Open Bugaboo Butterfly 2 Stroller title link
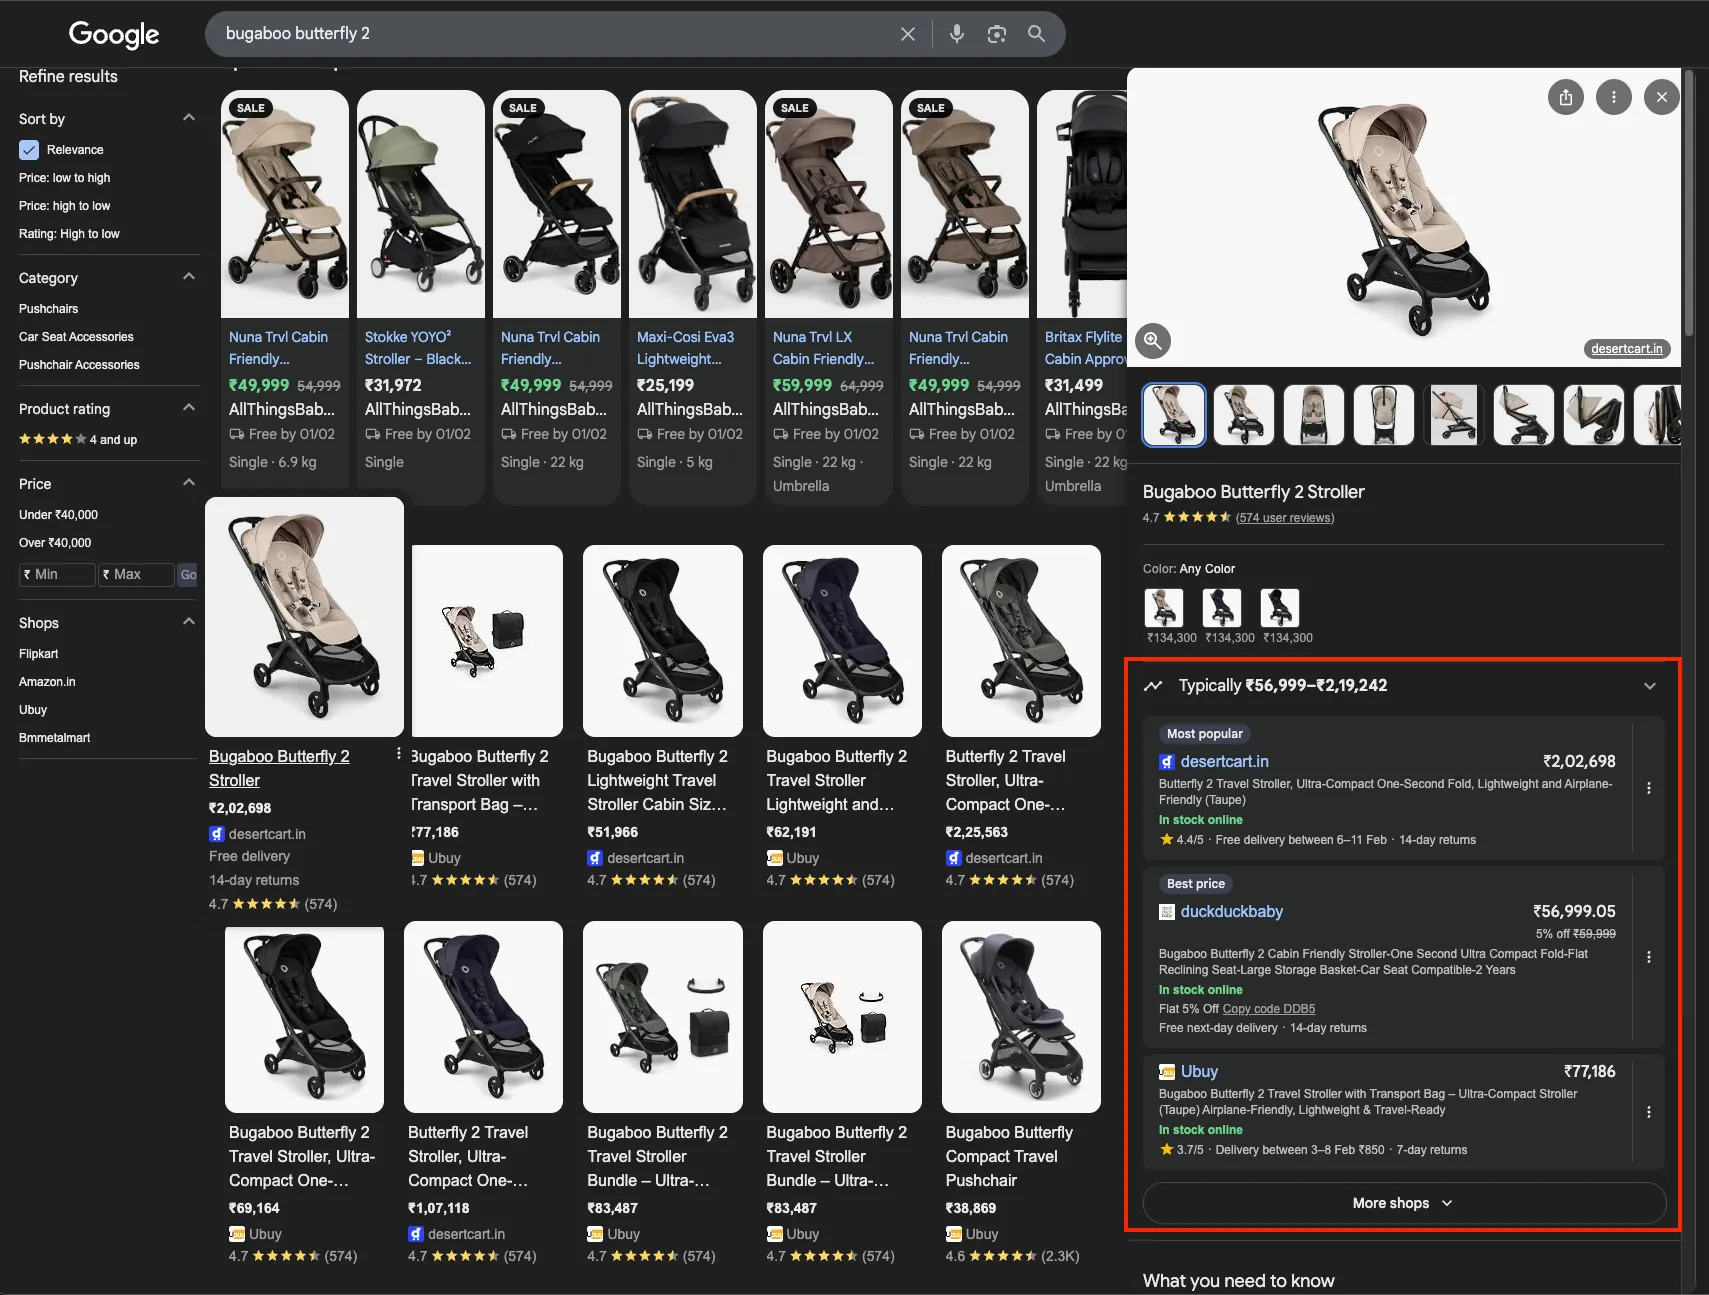1709x1295 pixels. 279,768
